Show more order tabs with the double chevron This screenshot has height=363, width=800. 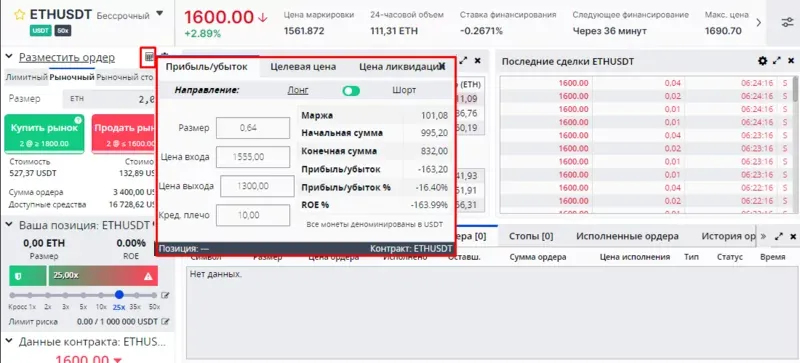pos(763,236)
